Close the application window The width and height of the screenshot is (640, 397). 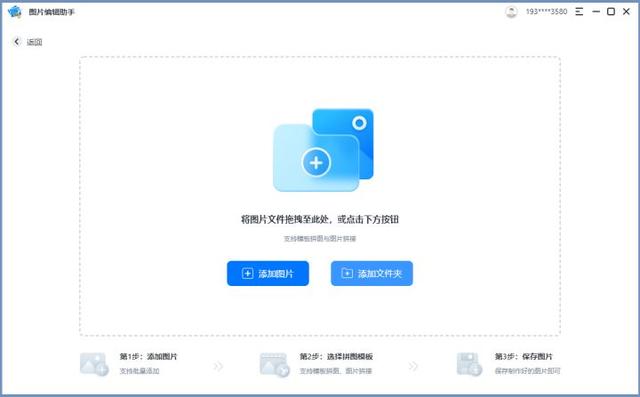coord(626,12)
